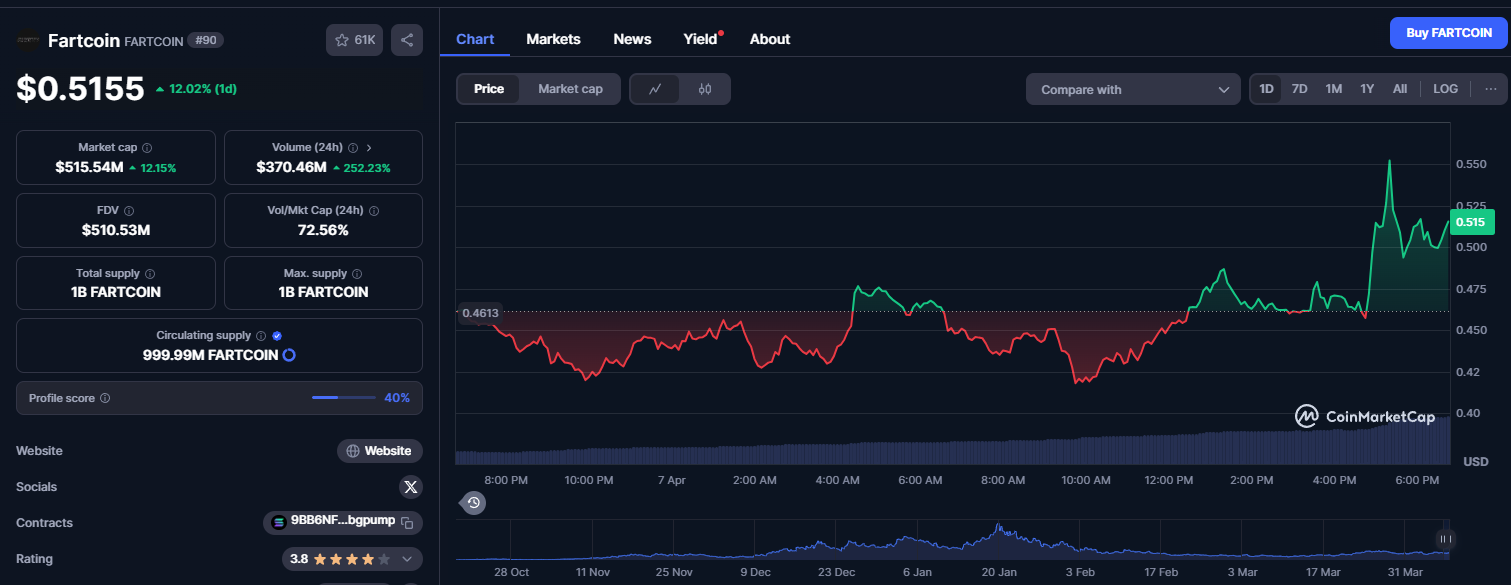The image size is (1511, 585).
Task: Open more chart options ellipsis menu
Action: click(1490, 89)
